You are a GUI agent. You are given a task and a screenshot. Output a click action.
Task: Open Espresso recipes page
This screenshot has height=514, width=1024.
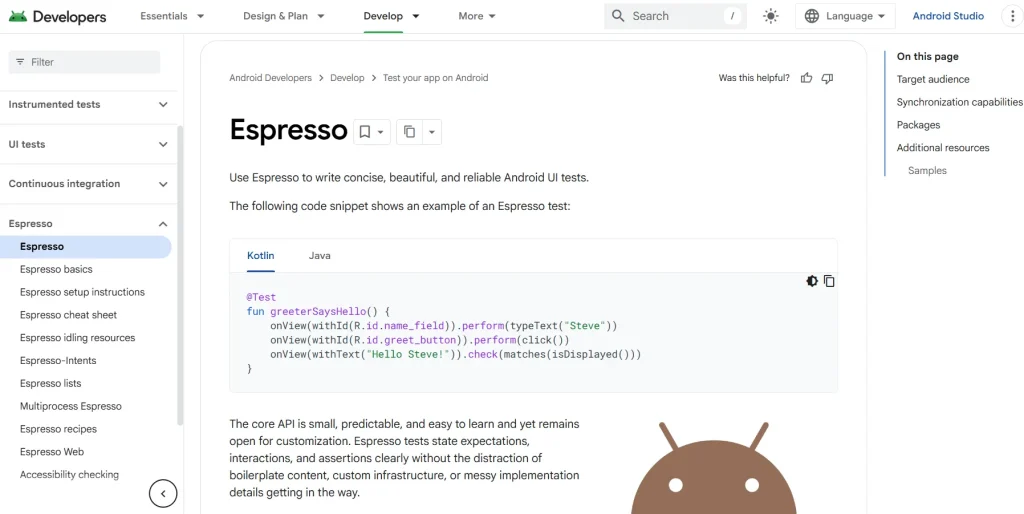tap(58, 429)
